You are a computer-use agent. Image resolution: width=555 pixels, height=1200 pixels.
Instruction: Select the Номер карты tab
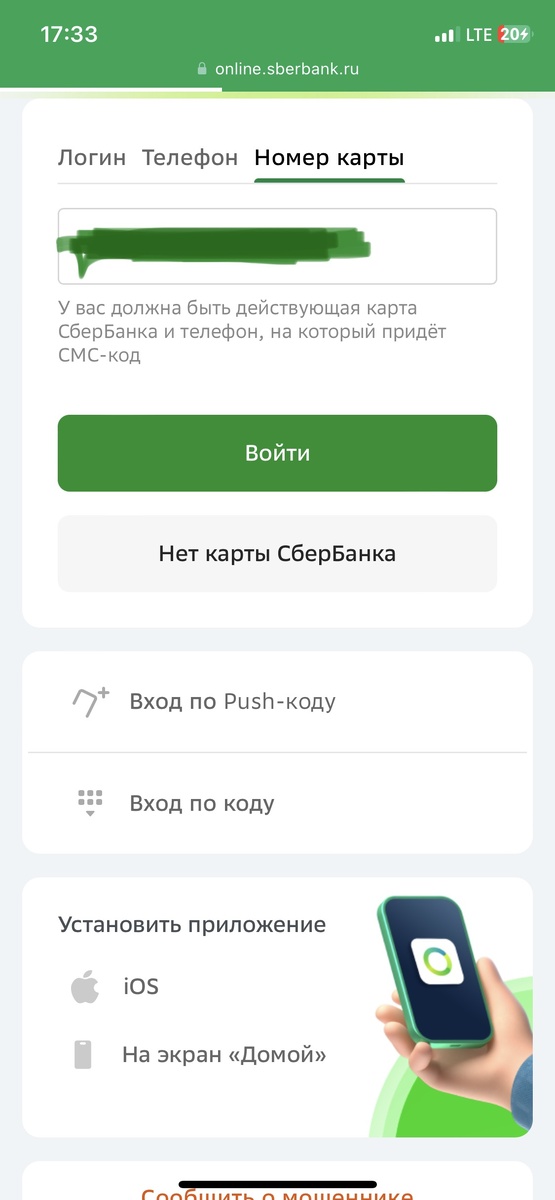329,157
